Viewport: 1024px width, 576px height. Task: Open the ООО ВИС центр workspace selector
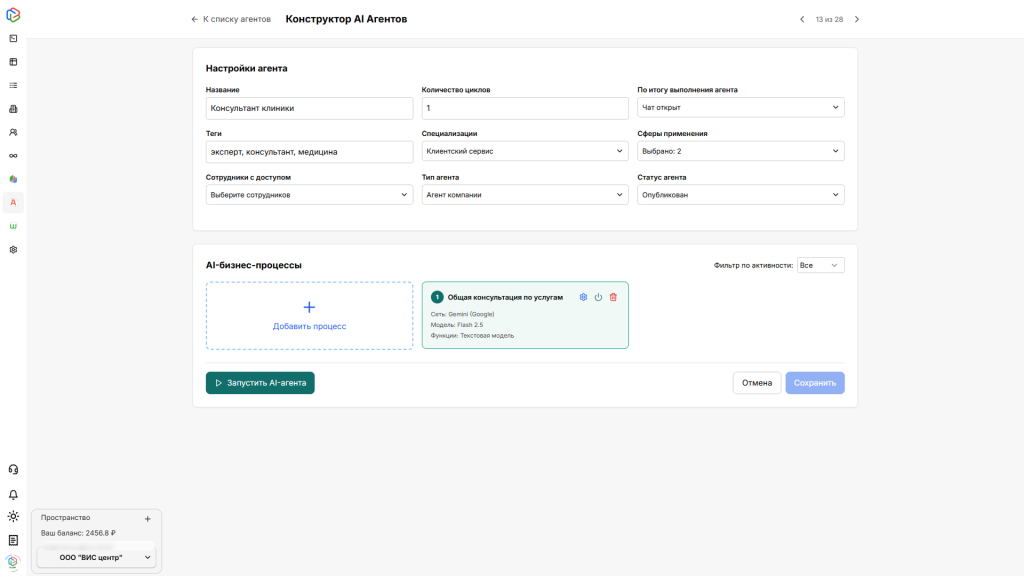(x=96, y=555)
